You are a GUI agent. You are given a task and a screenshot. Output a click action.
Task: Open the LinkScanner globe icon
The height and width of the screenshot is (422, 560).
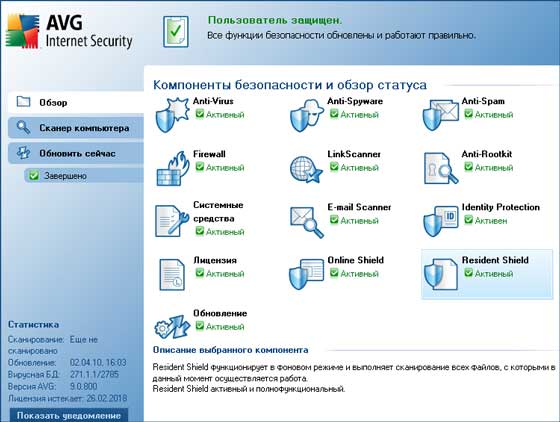306,169
